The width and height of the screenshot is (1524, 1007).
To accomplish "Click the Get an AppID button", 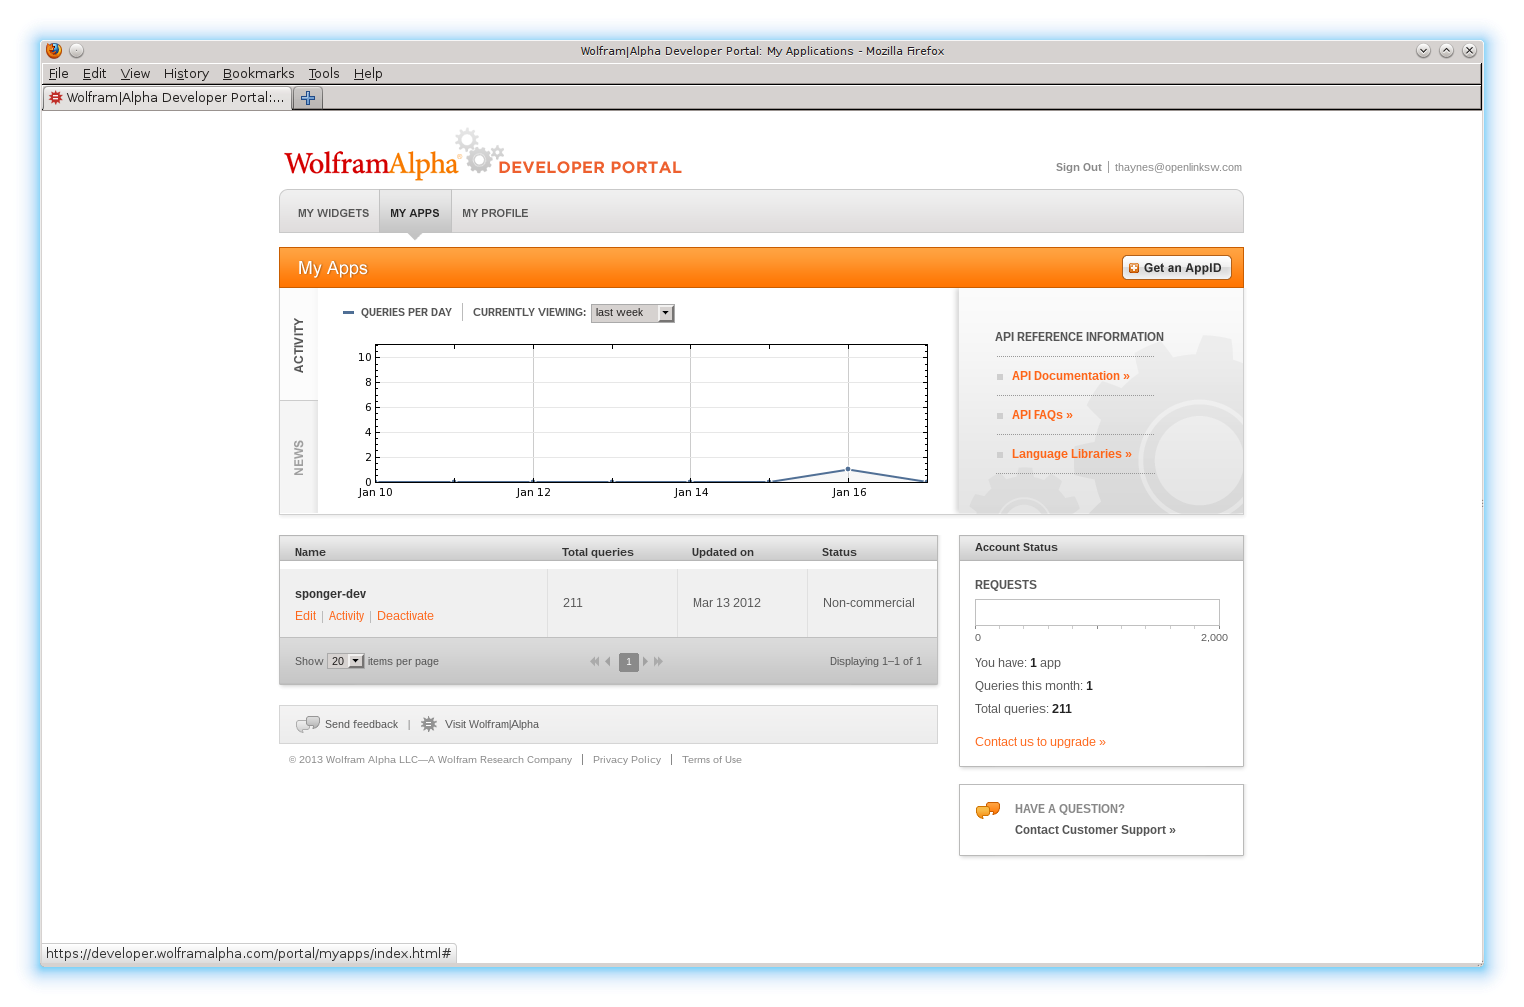I will [1177, 268].
